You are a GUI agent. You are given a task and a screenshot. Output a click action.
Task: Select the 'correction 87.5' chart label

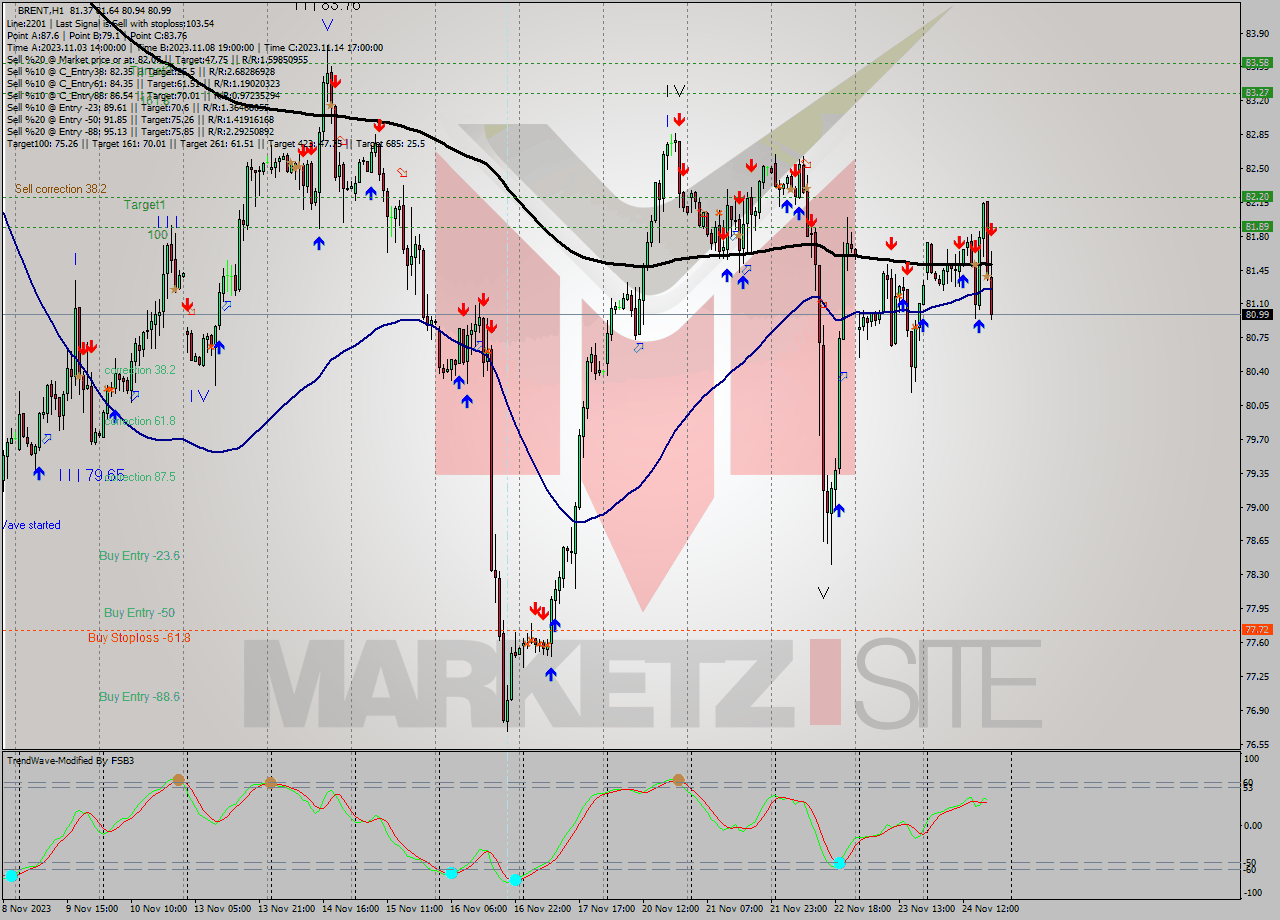(140, 477)
